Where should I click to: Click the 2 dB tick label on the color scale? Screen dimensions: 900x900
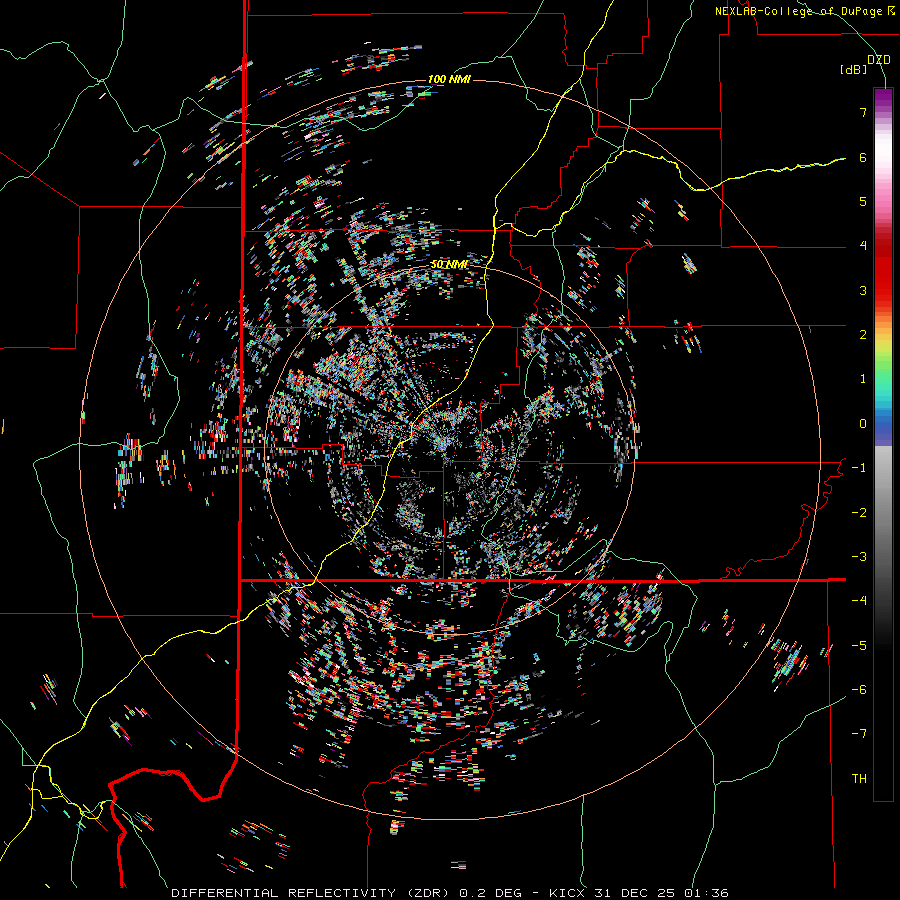(x=863, y=335)
